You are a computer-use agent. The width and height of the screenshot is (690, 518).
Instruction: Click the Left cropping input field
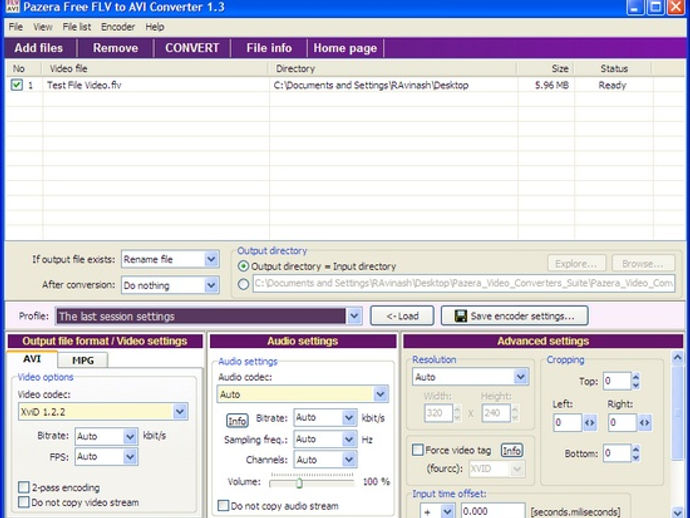coord(568,422)
